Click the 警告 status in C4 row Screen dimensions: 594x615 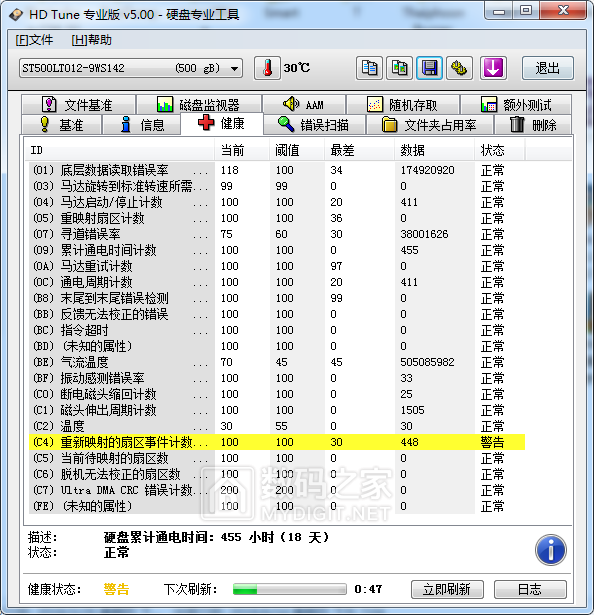pyautogui.click(x=492, y=442)
